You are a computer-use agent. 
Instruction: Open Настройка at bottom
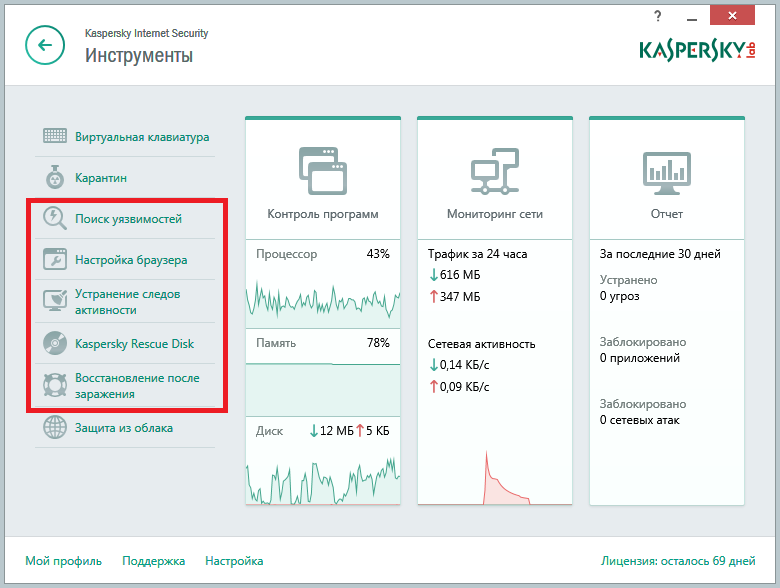click(234, 561)
